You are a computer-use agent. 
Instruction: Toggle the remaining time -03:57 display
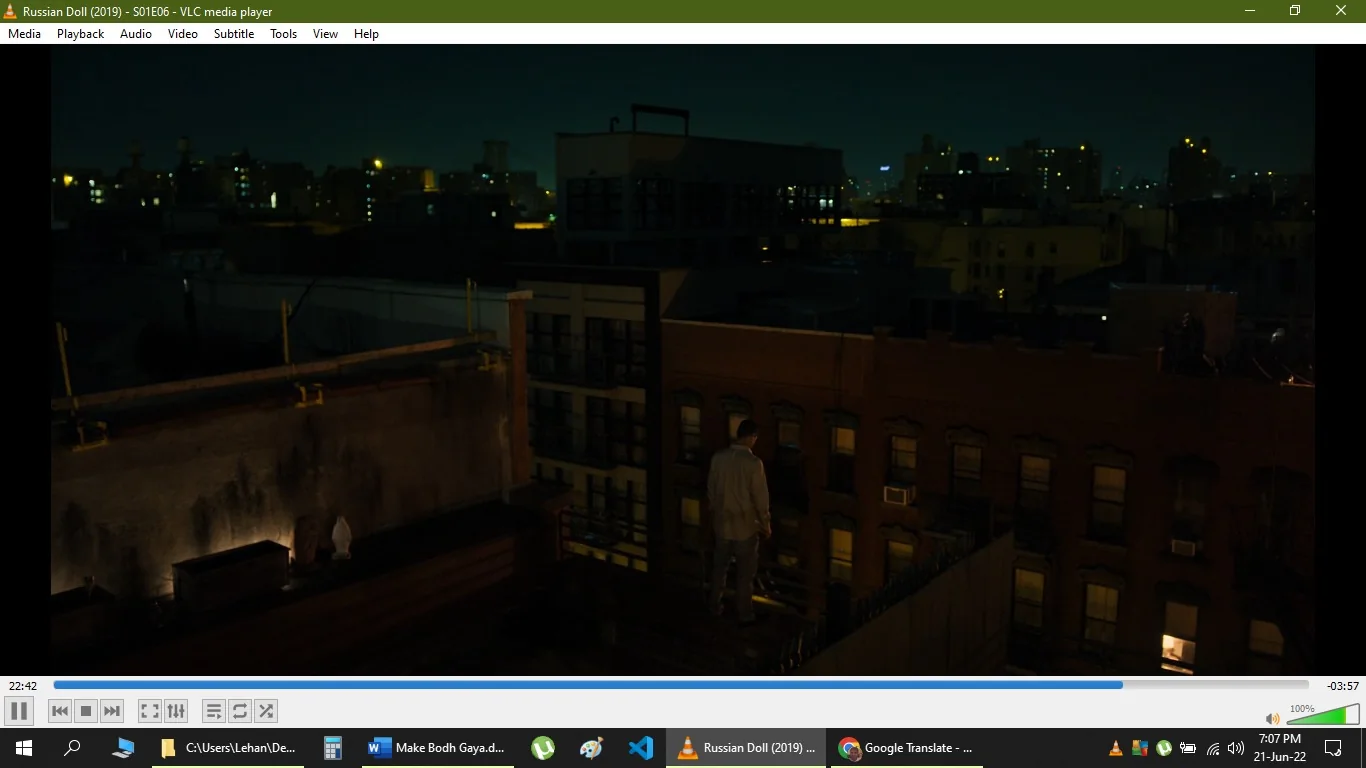coord(1343,686)
